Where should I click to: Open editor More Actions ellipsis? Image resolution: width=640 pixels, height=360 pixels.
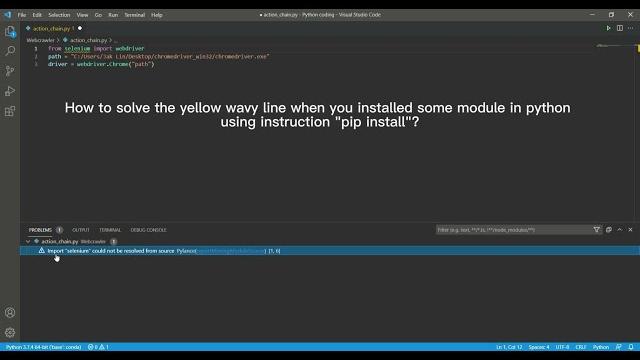[631, 28]
